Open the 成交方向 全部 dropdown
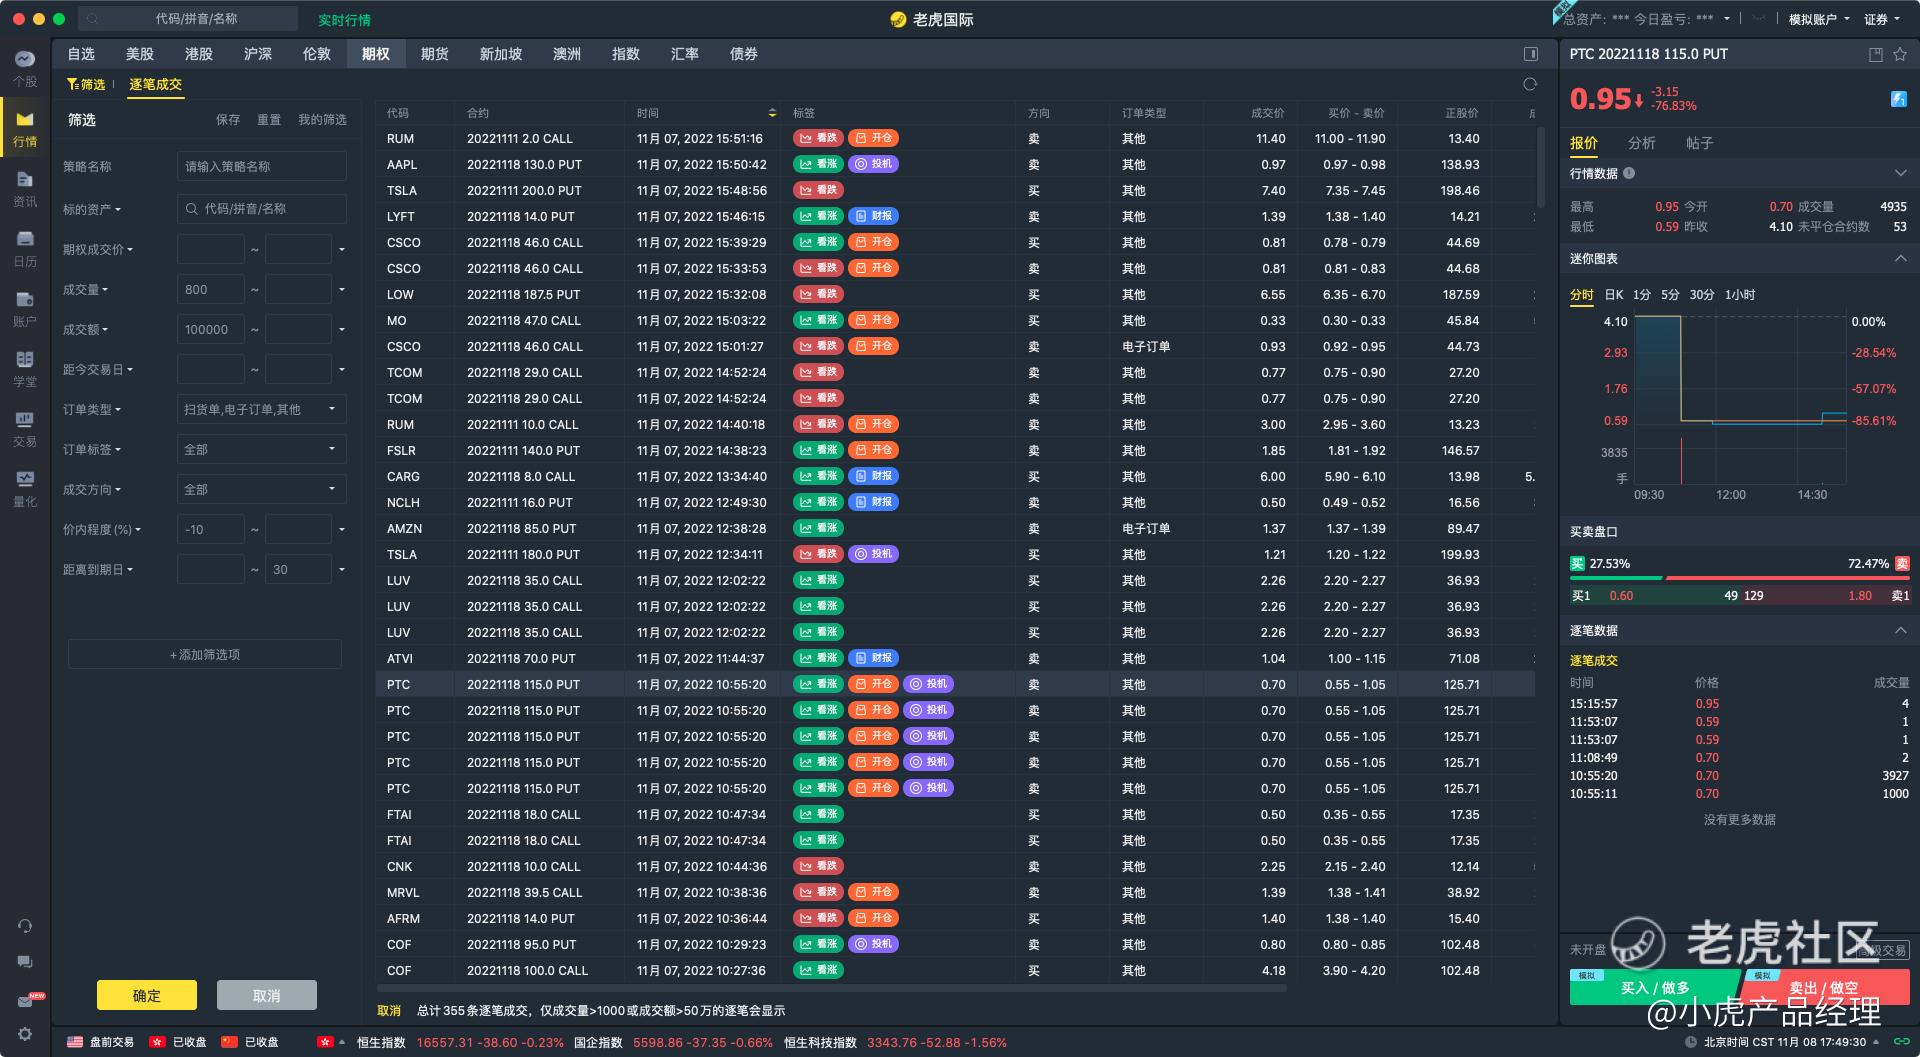This screenshot has height=1057, width=1920. 262,489
